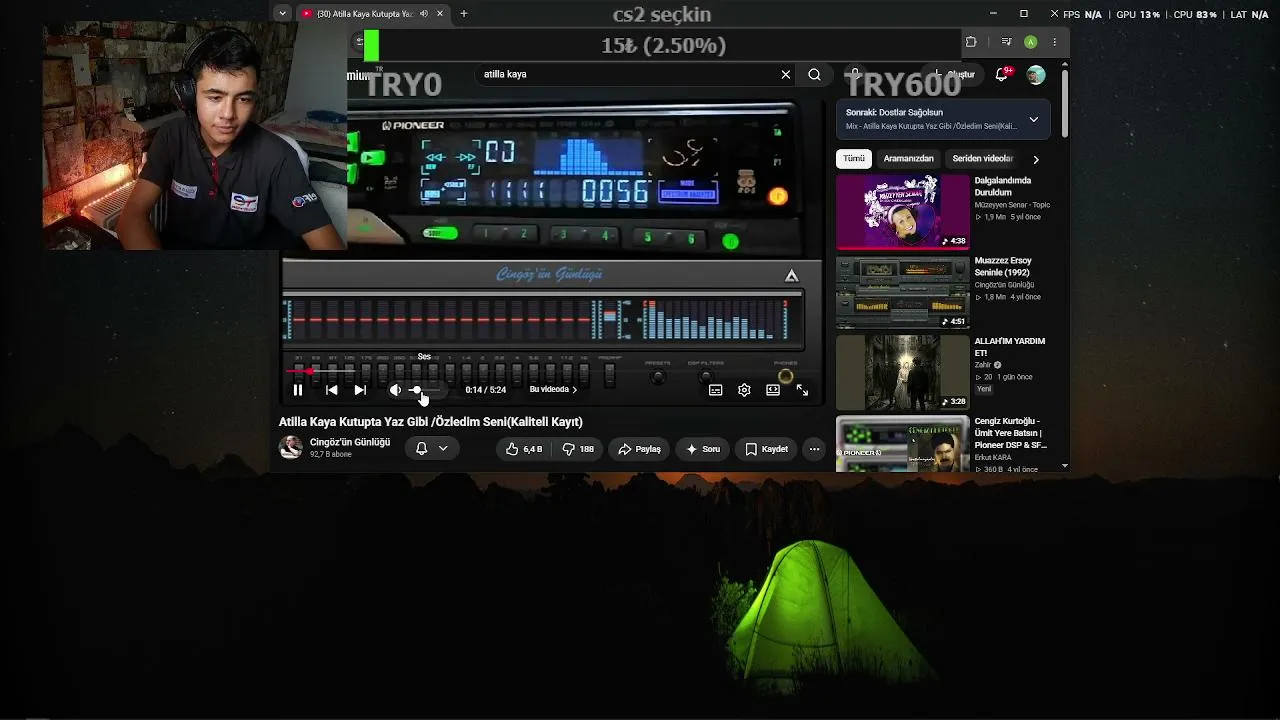This screenshot has width=1280, height=720.
Task: Enter fullscreen mode
Action: pyautogui.click(x=802, y=390)
